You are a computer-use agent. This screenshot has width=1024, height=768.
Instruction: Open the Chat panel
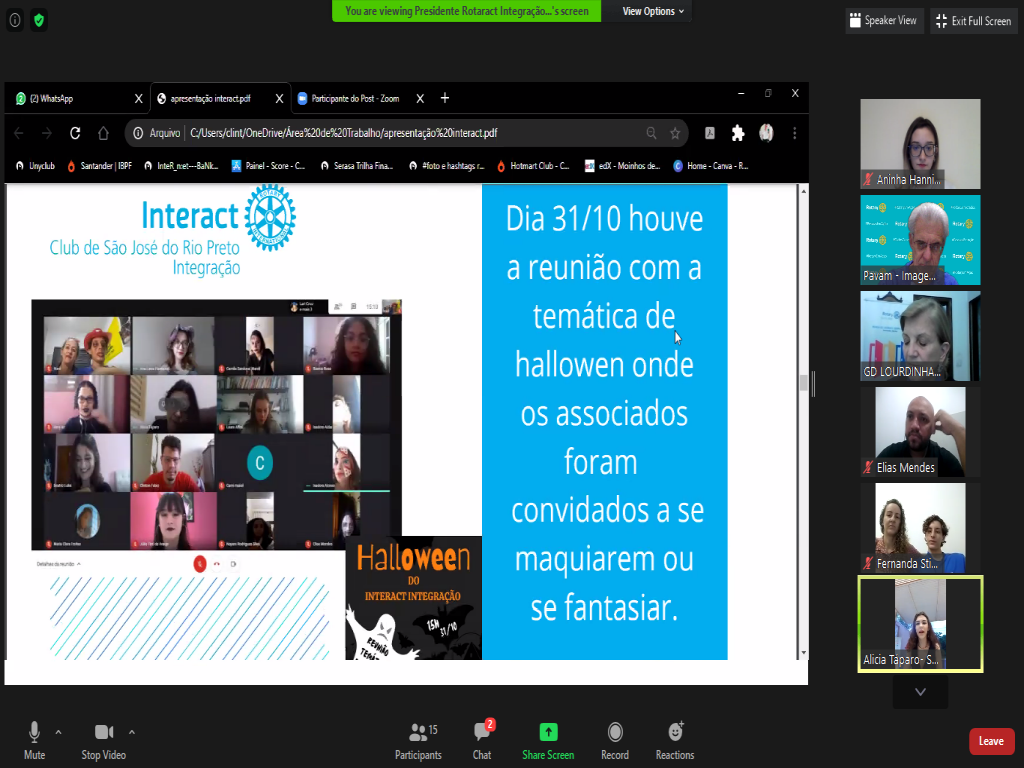click(x=482, y=738)
